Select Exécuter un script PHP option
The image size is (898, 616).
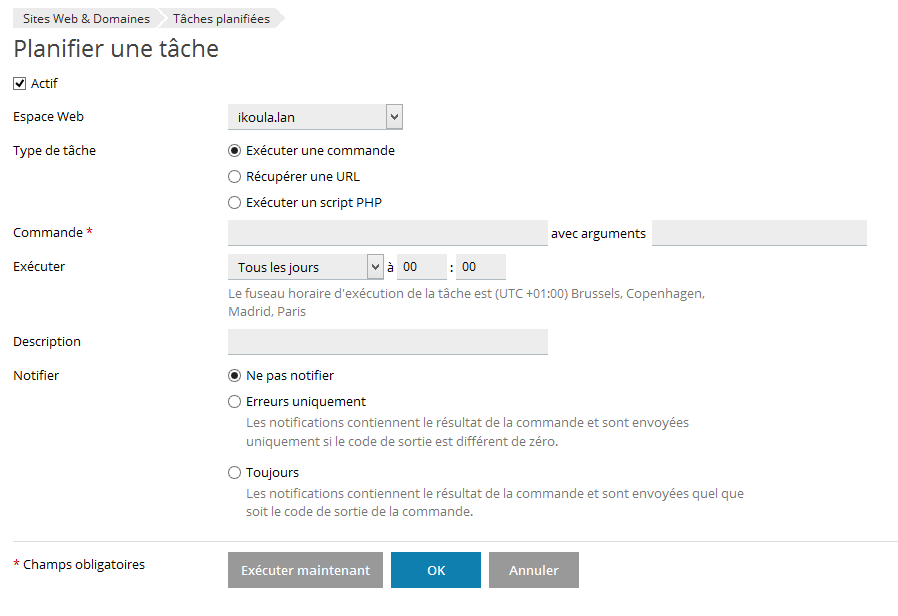[x=235, y=203]
